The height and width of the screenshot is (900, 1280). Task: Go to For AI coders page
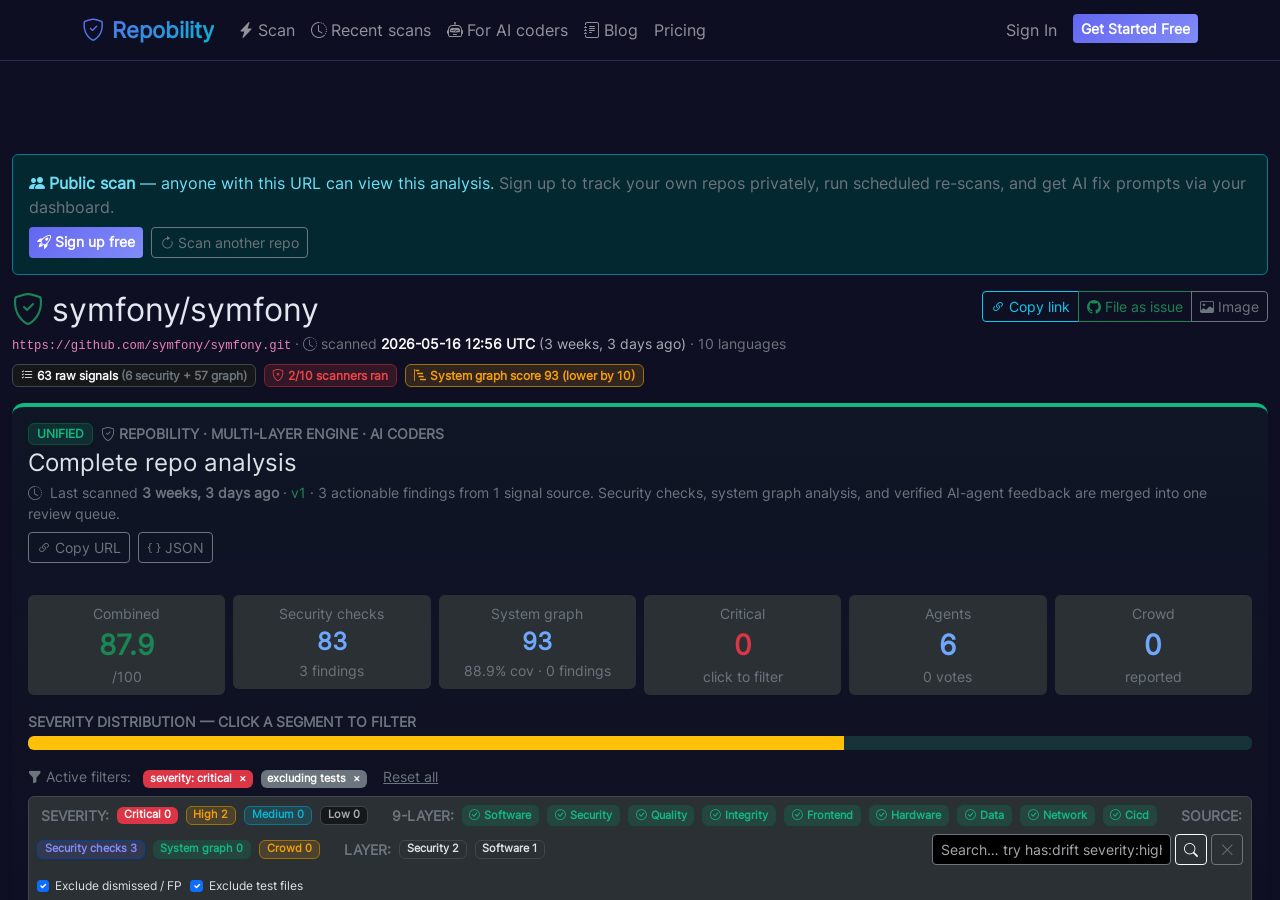click(507, 30)
